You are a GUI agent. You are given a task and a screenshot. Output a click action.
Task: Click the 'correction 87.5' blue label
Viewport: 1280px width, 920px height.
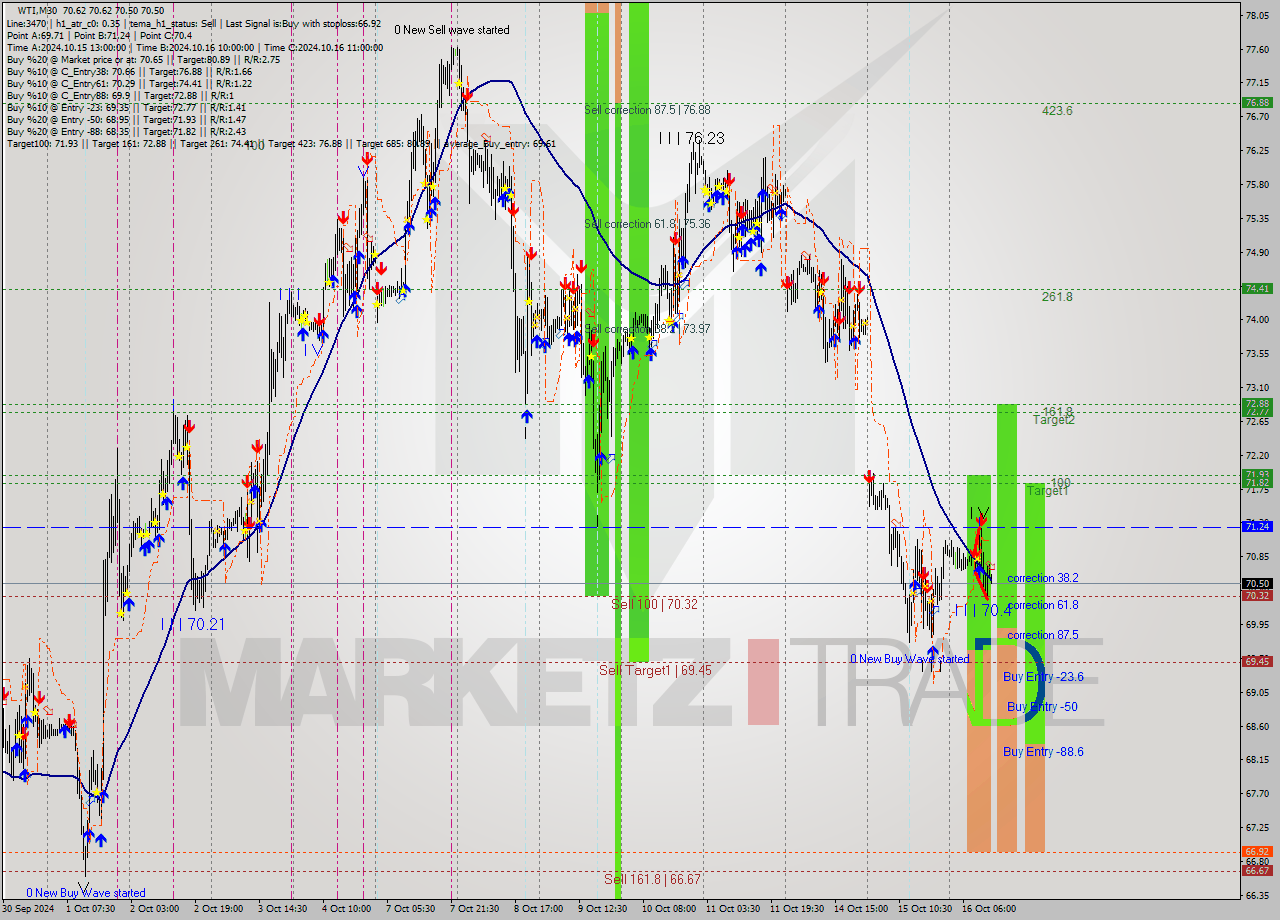point(1043,635)
